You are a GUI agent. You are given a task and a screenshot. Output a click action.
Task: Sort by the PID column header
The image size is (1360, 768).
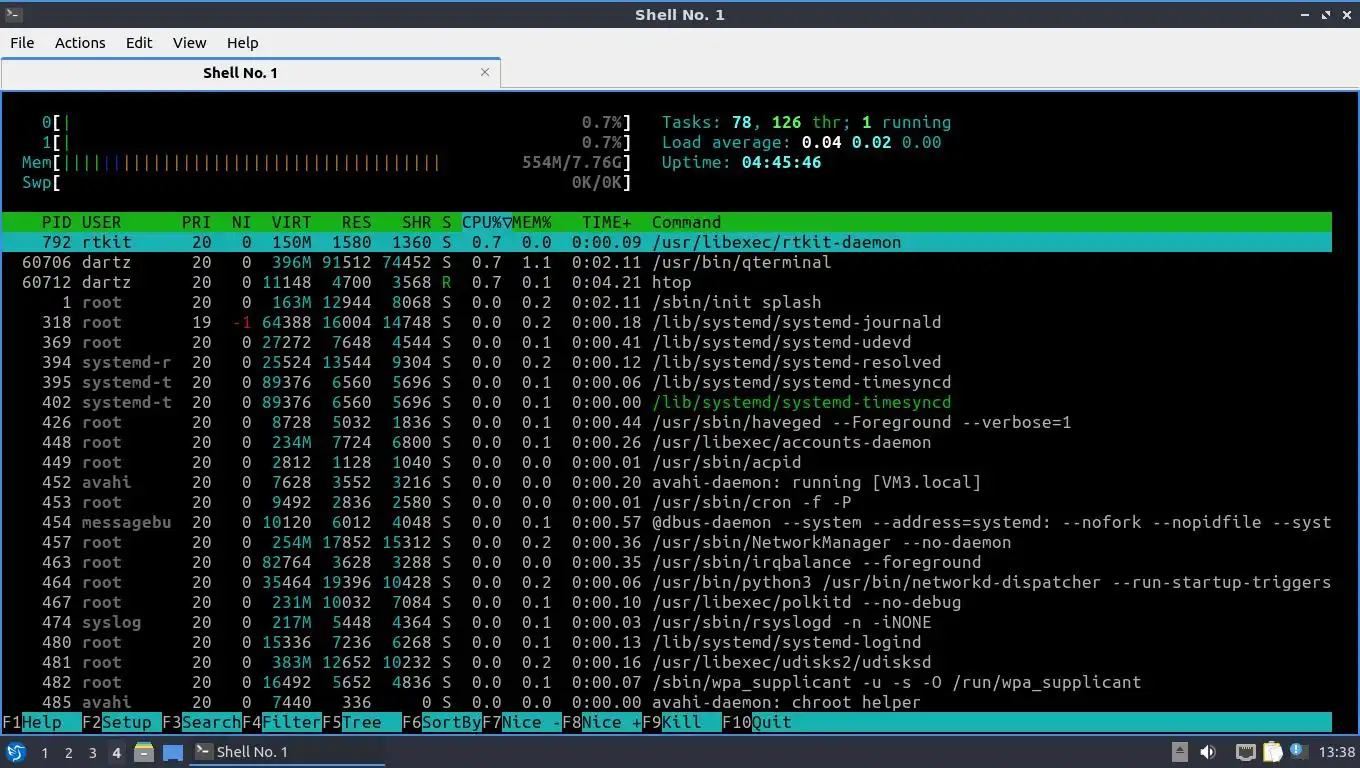point(57,222)
